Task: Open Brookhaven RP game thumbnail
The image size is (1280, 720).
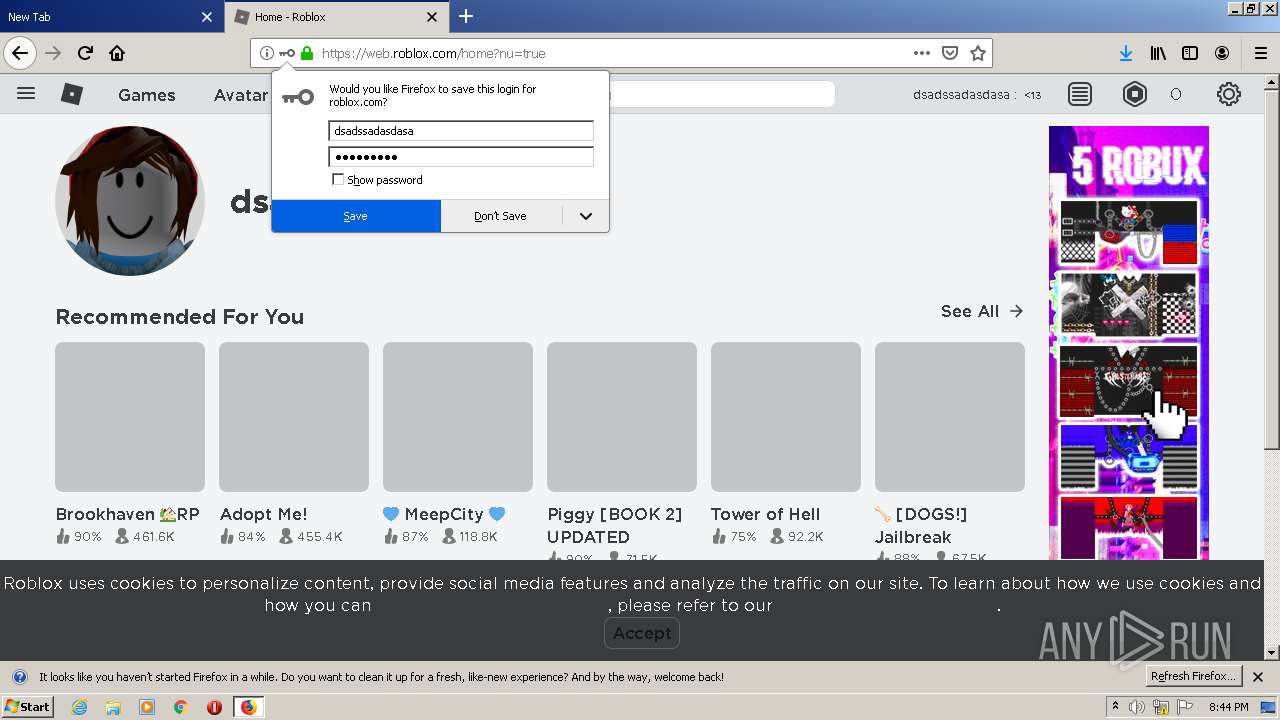Action: [x=130, y=417]
